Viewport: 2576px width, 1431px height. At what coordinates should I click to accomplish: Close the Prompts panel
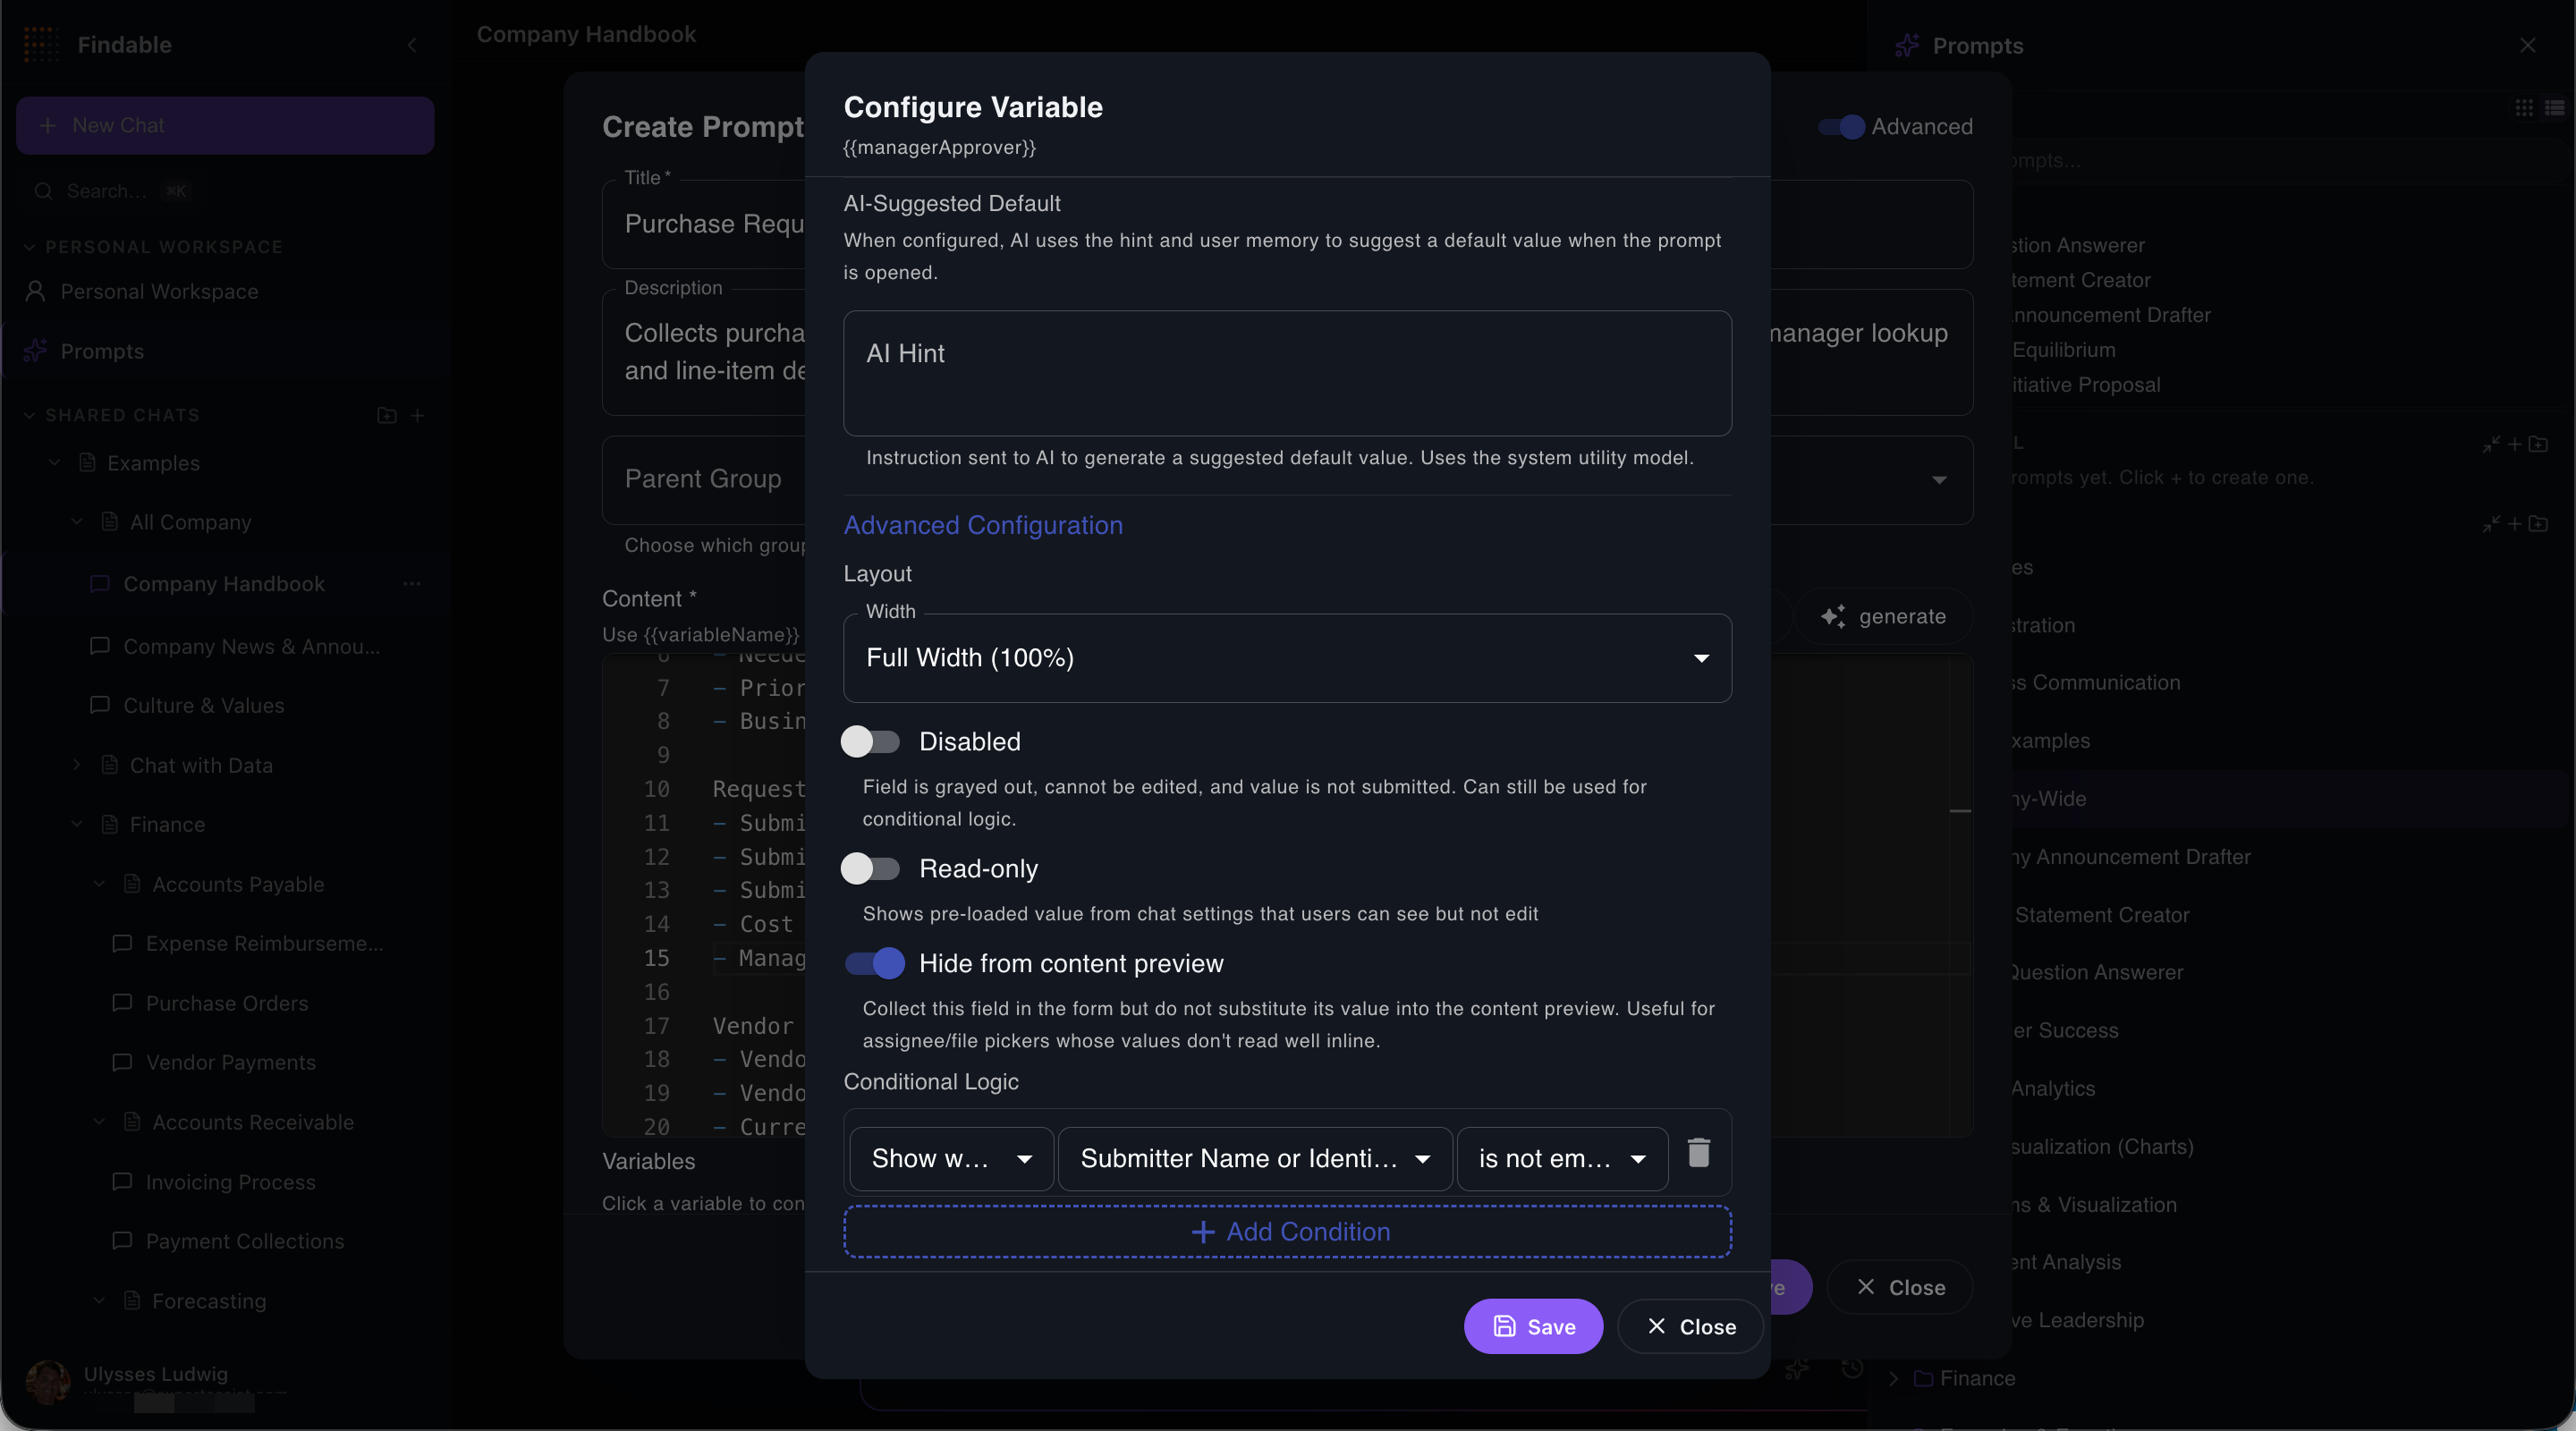2527,45
